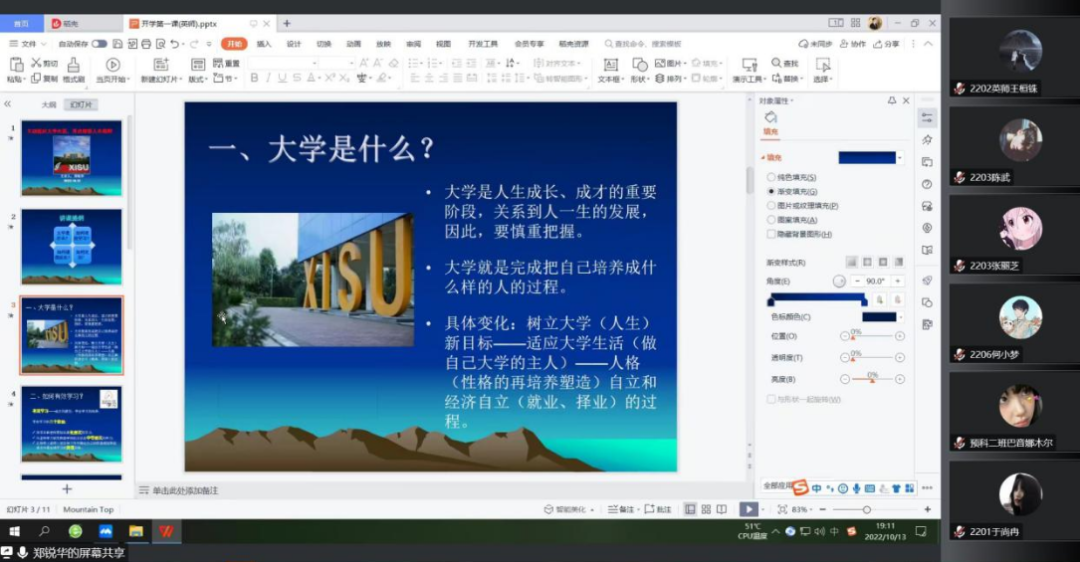Start slideshow with status bar play button
The height and width of the screenshot is (562, 1080).
pos(747,509)
